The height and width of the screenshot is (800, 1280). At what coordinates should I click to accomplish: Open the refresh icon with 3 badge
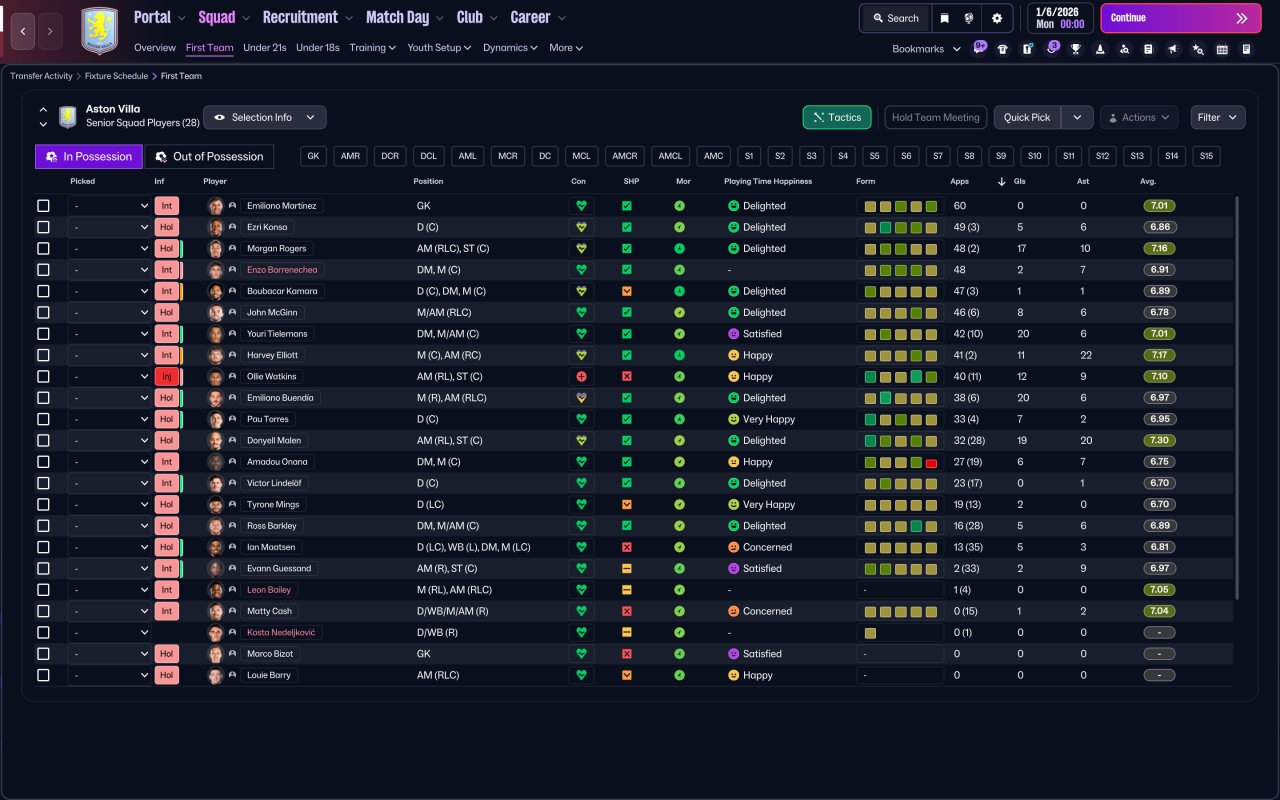1051,48
